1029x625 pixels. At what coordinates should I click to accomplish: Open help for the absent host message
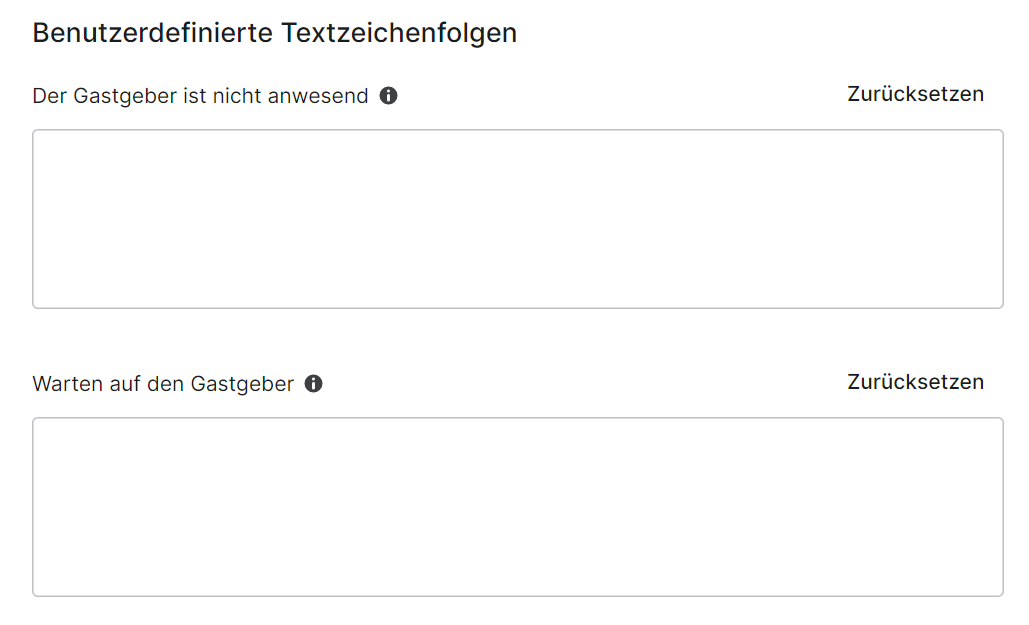pyautogui.click(x=388, y=96)
